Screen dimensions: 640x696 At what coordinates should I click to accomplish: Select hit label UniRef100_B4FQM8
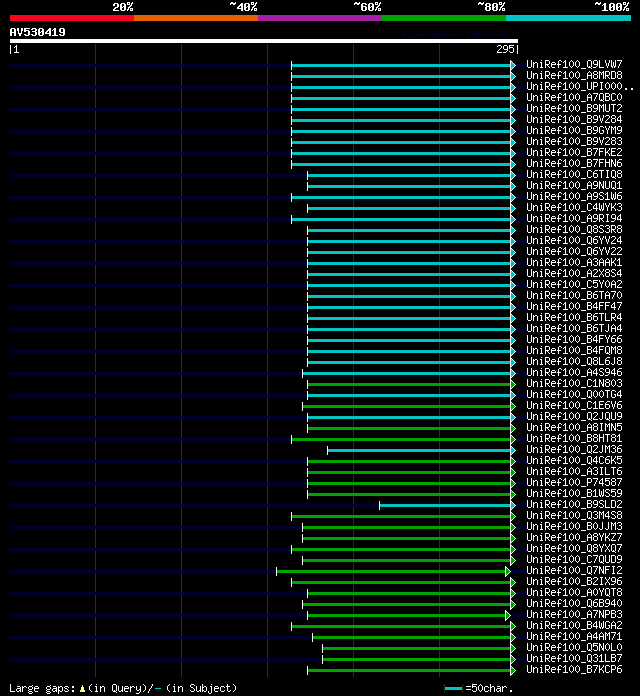[x=574, y=350]
